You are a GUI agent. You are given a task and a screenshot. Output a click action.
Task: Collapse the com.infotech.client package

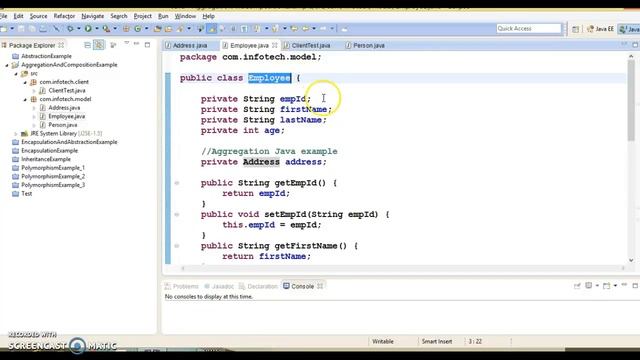click(25, 82)
